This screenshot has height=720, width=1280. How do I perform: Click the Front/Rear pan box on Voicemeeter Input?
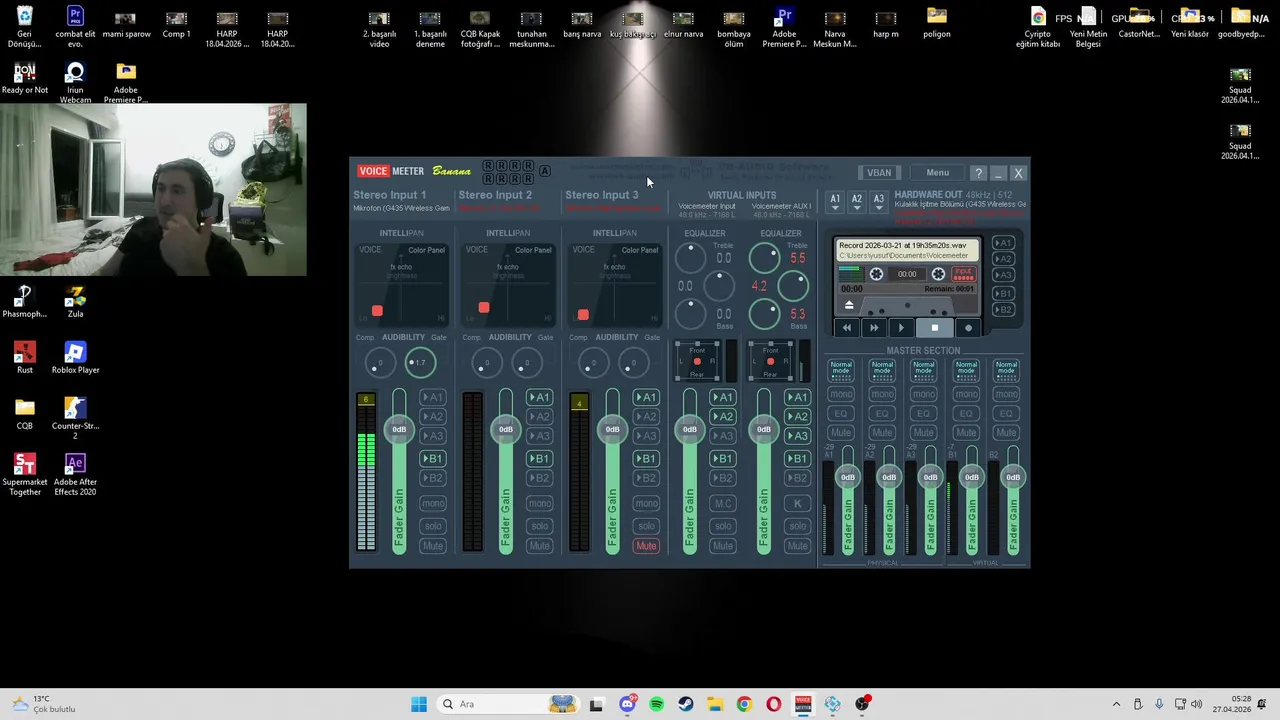697,362
